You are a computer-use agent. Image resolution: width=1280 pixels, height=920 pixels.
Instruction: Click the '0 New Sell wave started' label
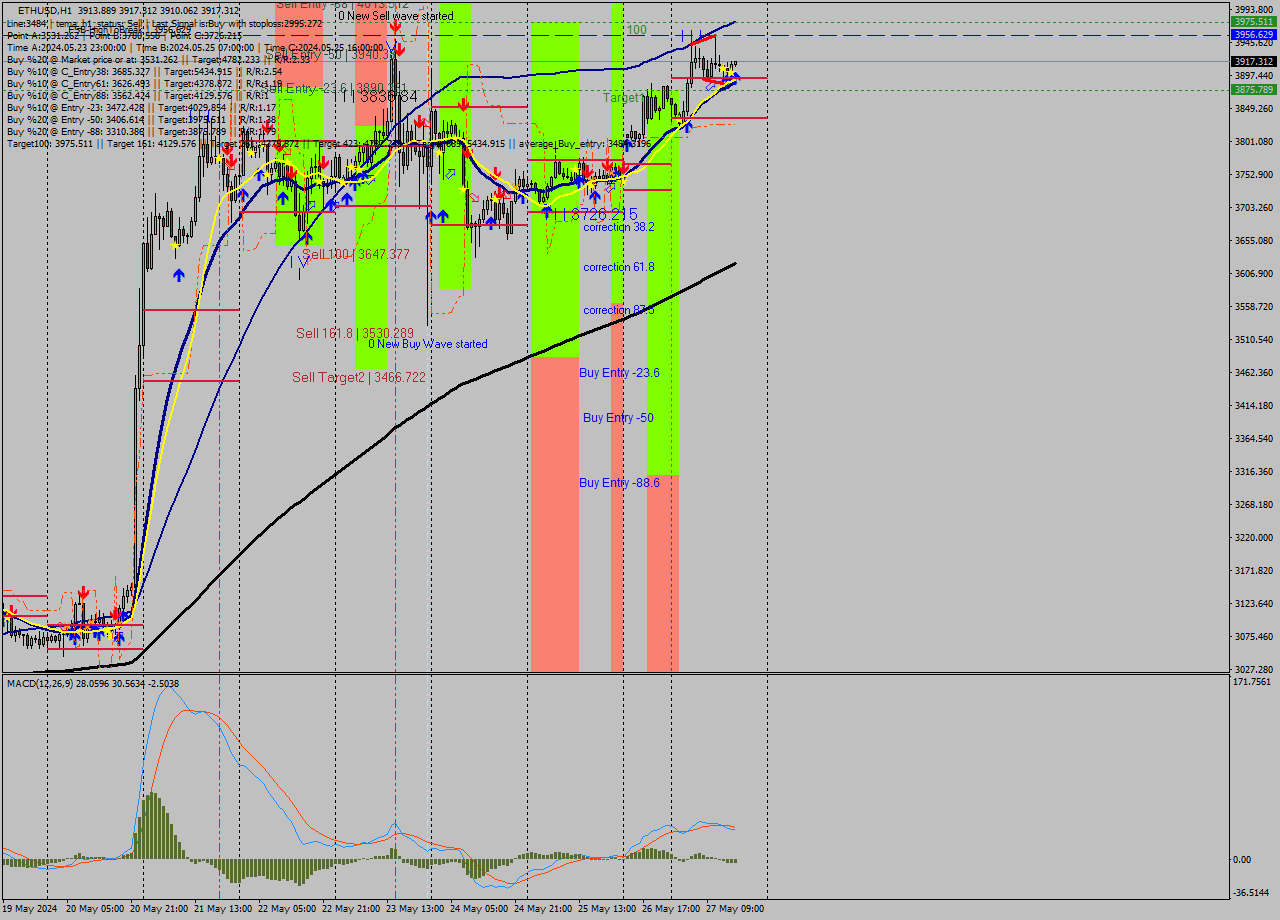[395, 16]
